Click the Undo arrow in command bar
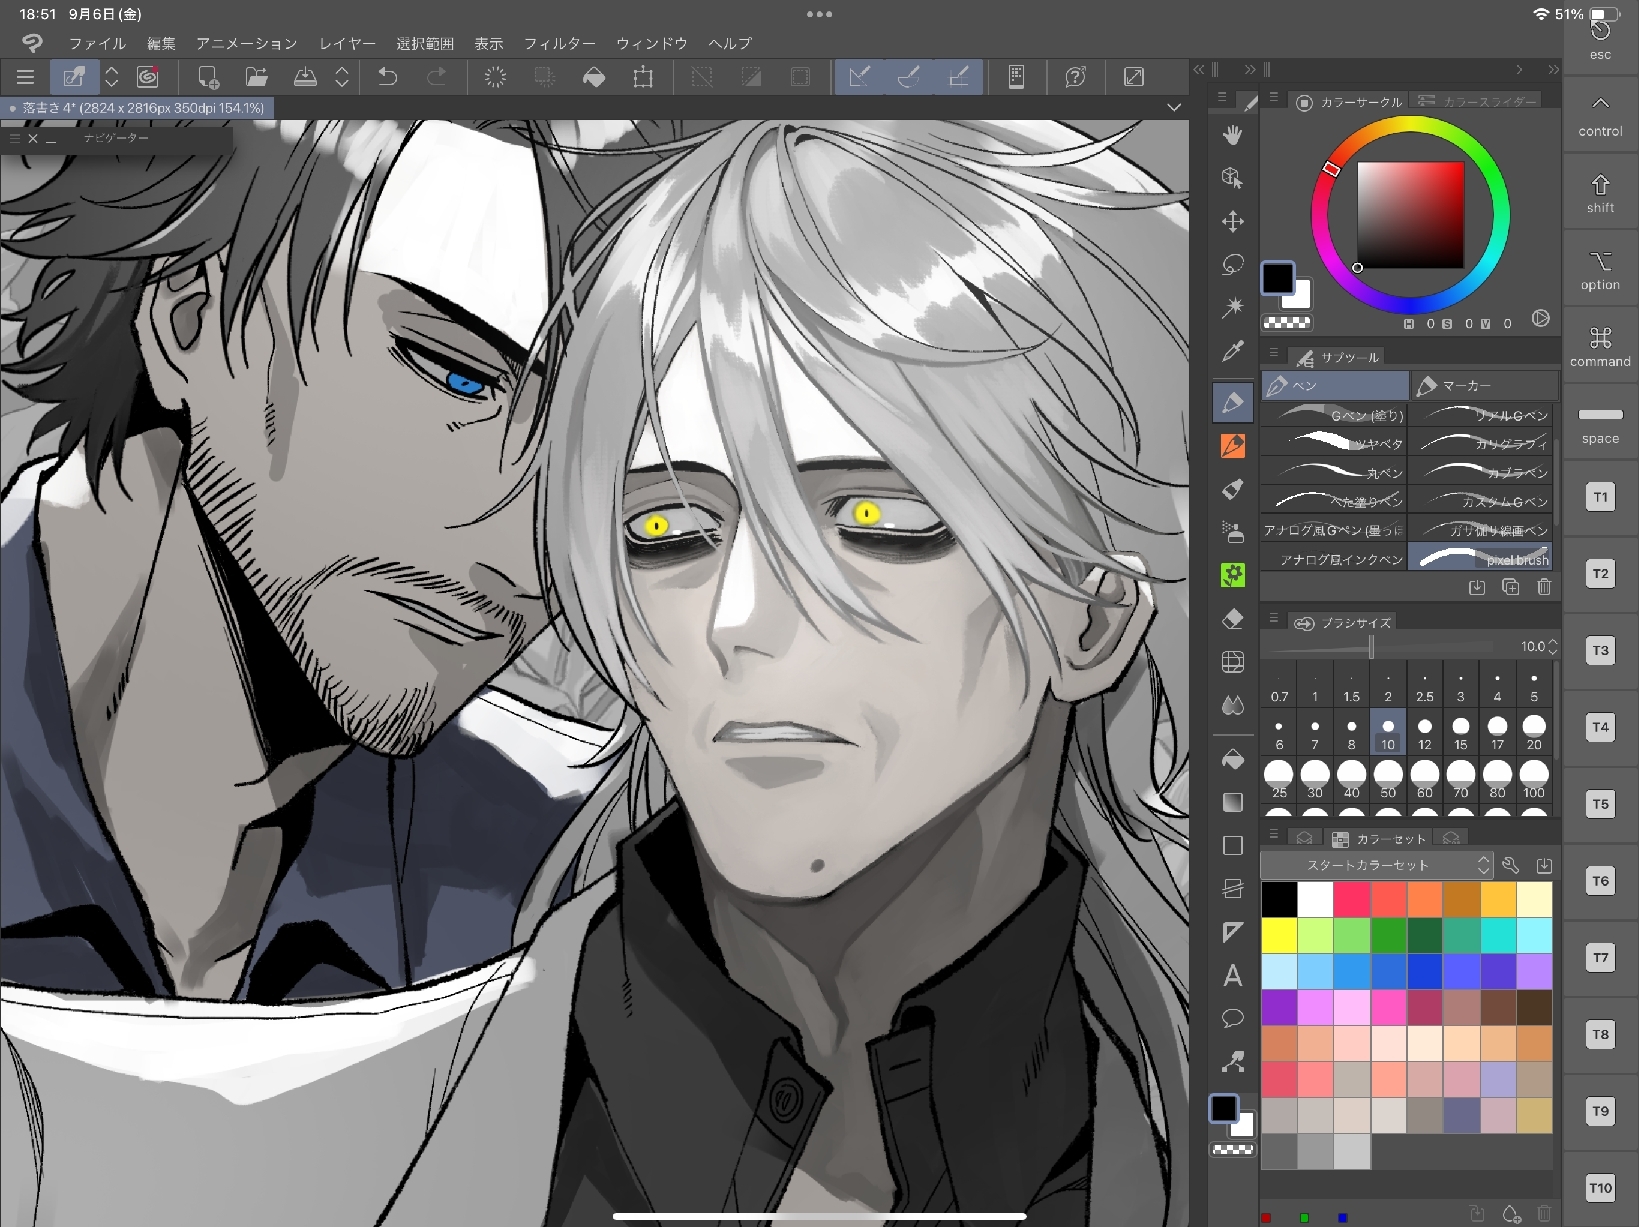 point(387,77)
